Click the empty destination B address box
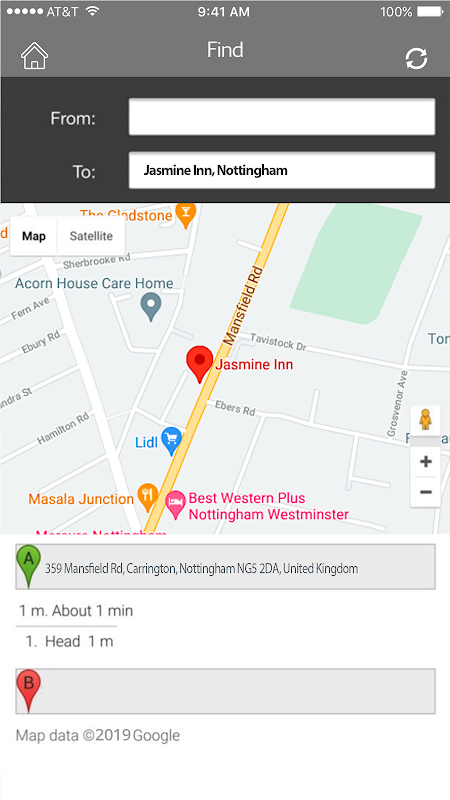450x800 pixels. (225, 691)
